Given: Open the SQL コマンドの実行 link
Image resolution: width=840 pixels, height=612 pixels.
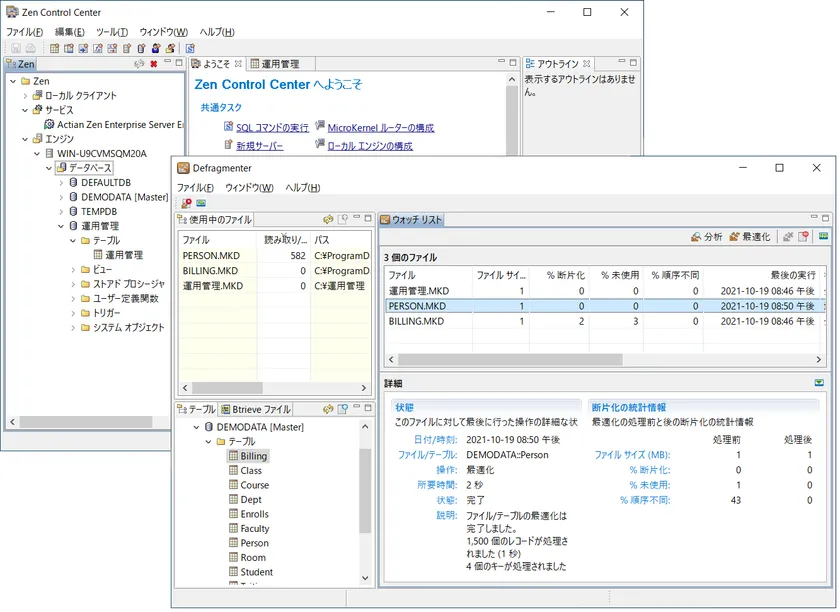Looking at the screenshot, I should pos(272,128).
